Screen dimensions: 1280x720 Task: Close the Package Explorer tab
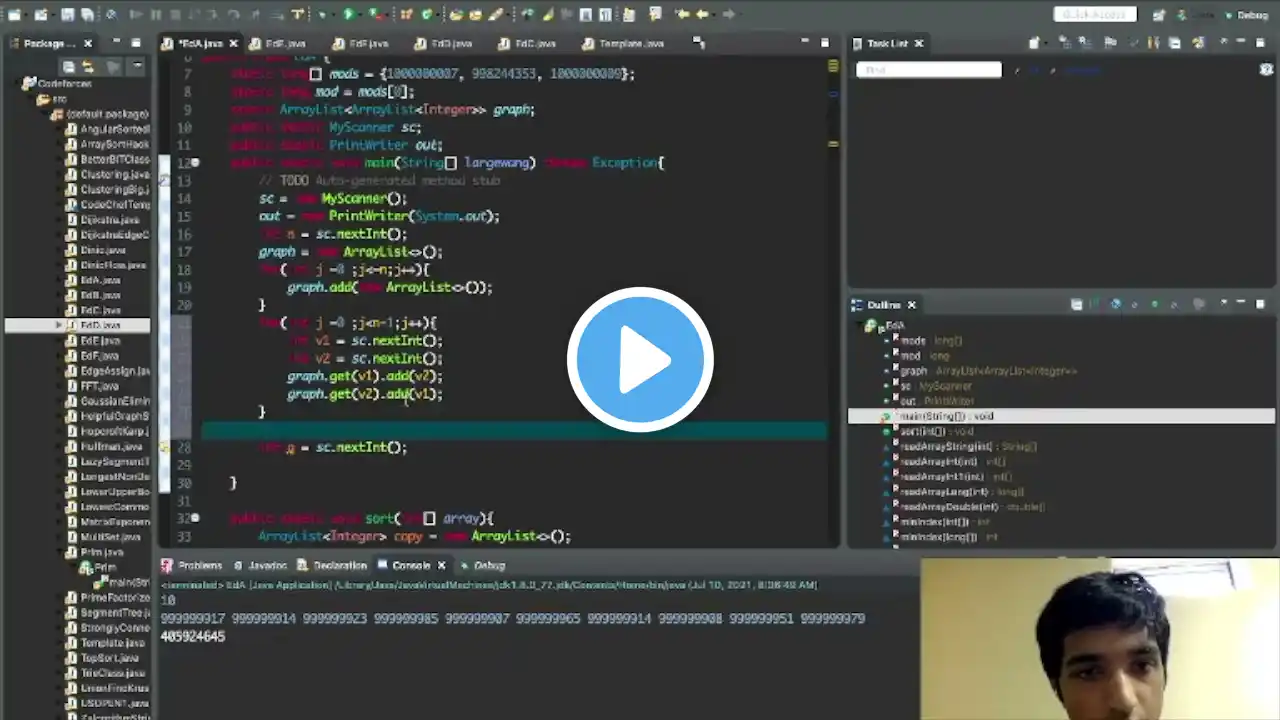88,43
